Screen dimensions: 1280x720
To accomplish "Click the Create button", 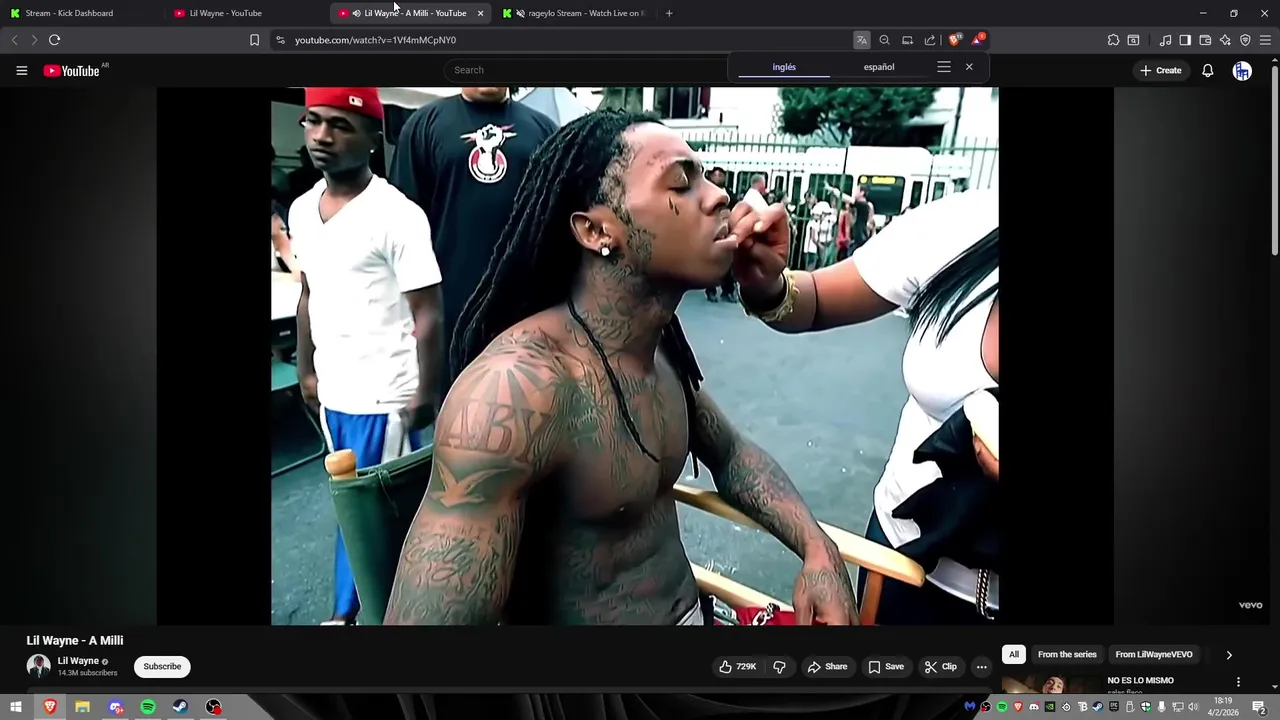I will pyautogui.click(x=1161, y=70).
